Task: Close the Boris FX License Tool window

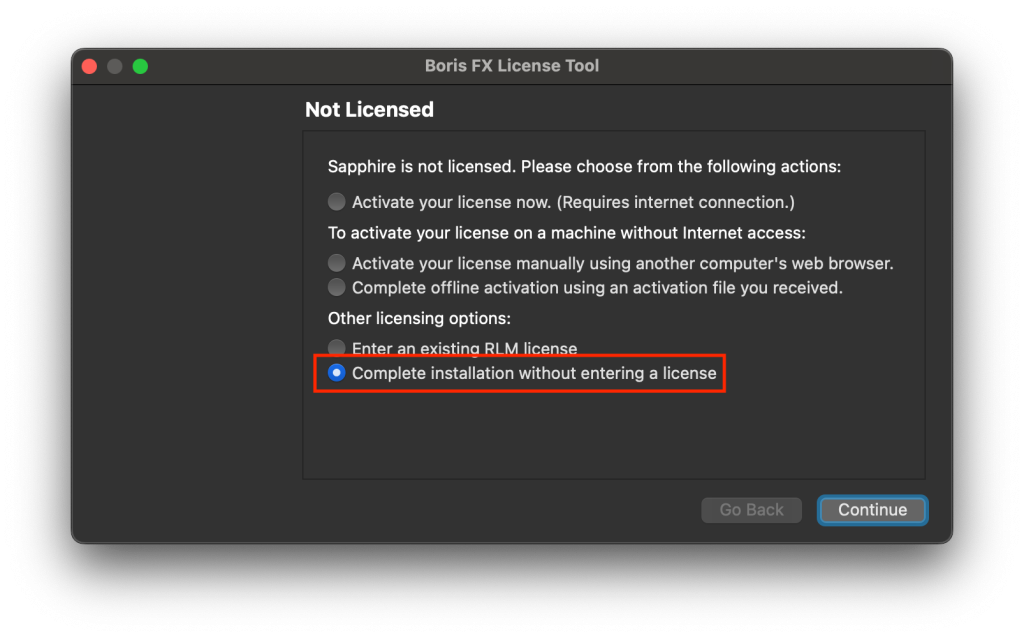Action: (89, 67)
